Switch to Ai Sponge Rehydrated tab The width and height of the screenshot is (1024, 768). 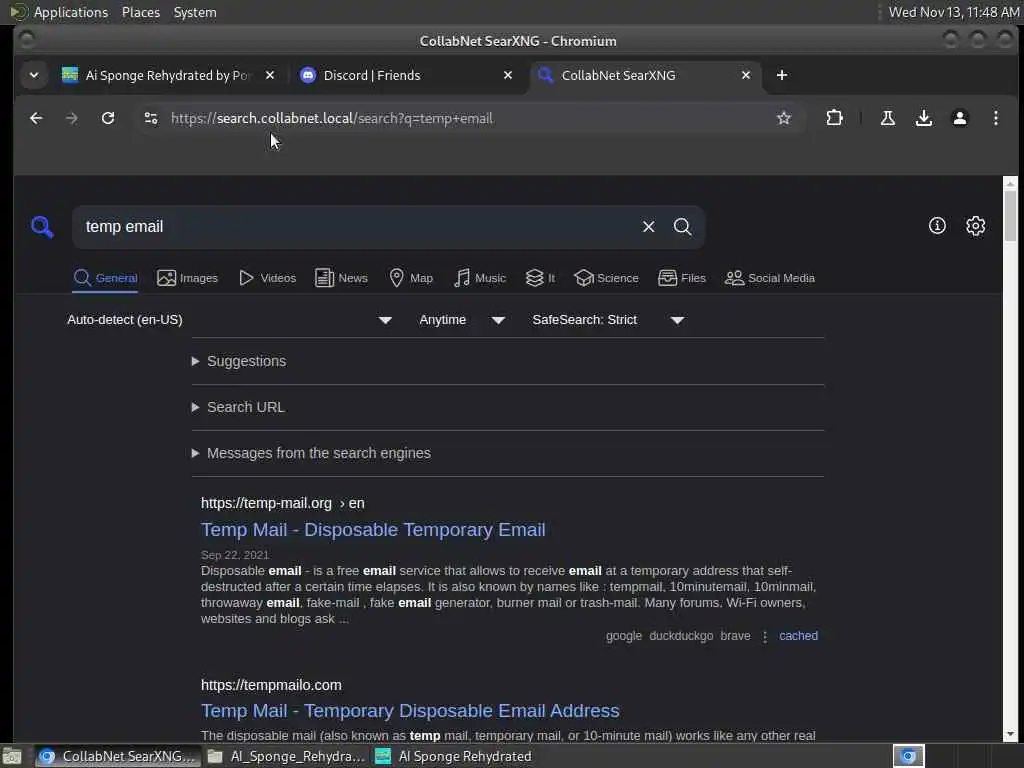click(x=167, y=75)
